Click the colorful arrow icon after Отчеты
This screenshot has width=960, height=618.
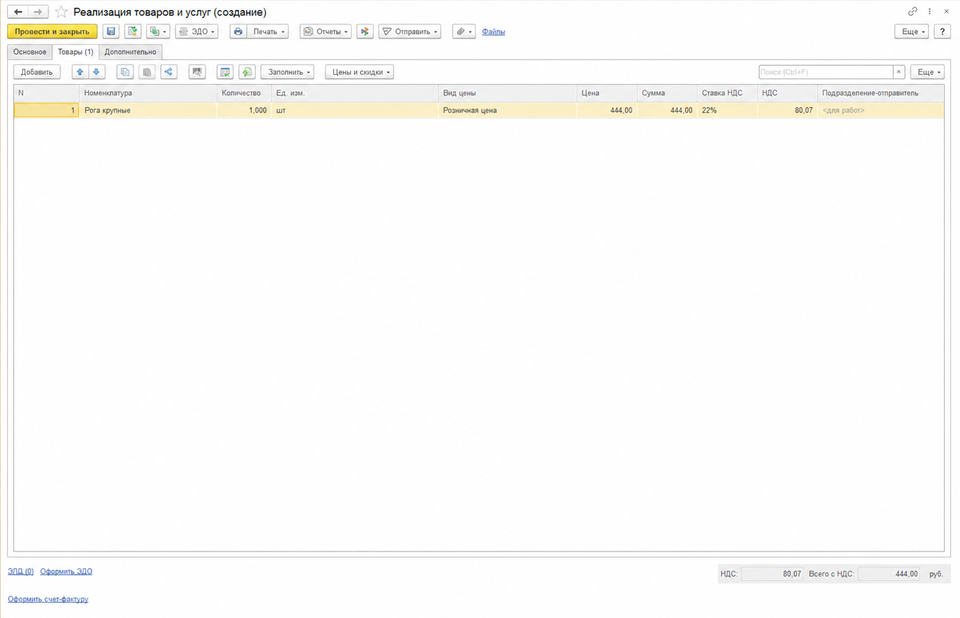[x=365, y=31]
